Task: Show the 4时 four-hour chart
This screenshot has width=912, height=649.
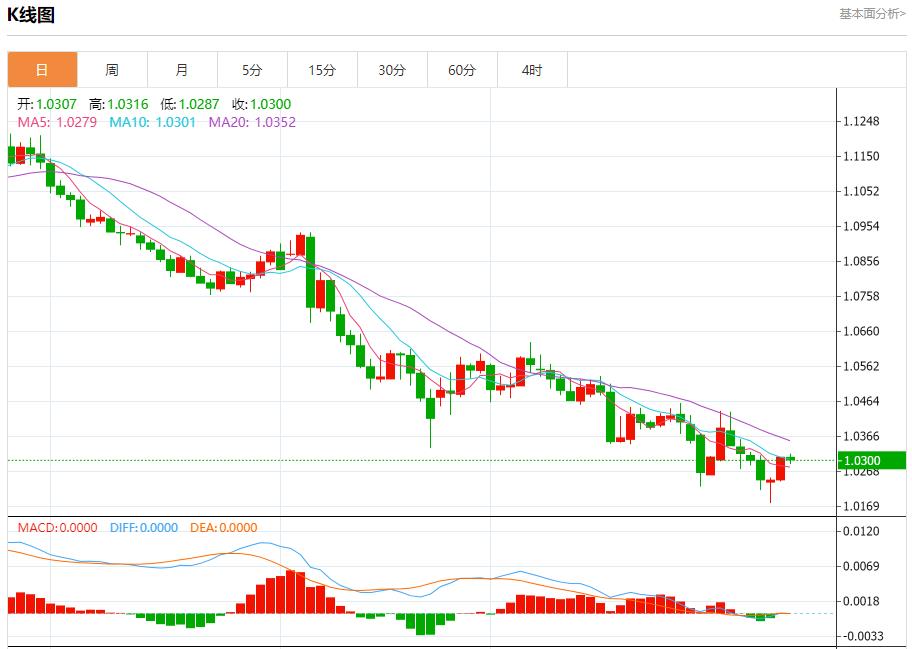Action: [x=532, y=70]
